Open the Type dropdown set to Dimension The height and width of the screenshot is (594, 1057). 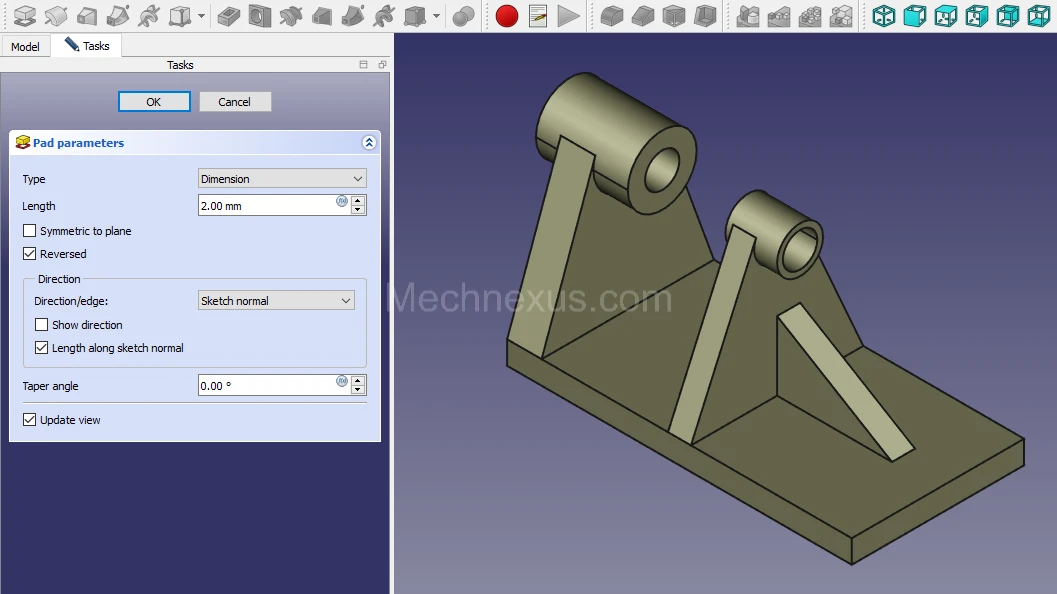[x=282, y=179]
